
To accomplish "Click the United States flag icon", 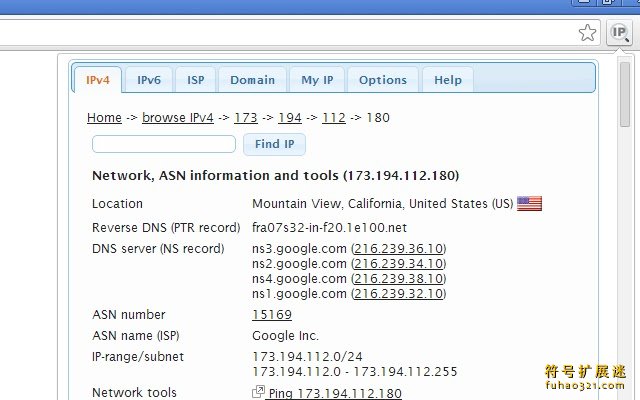I will pos(529,203).
